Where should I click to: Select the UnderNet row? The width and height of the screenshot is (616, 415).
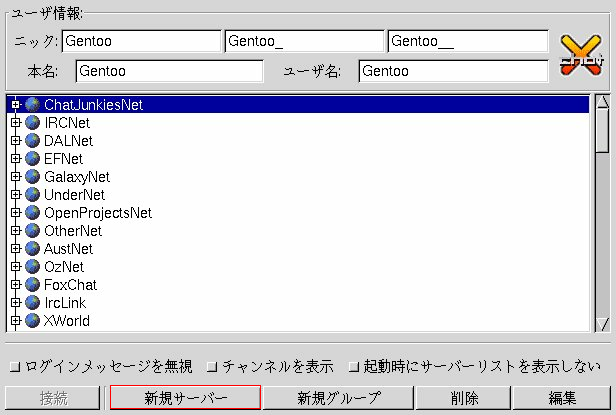point(298,195)
